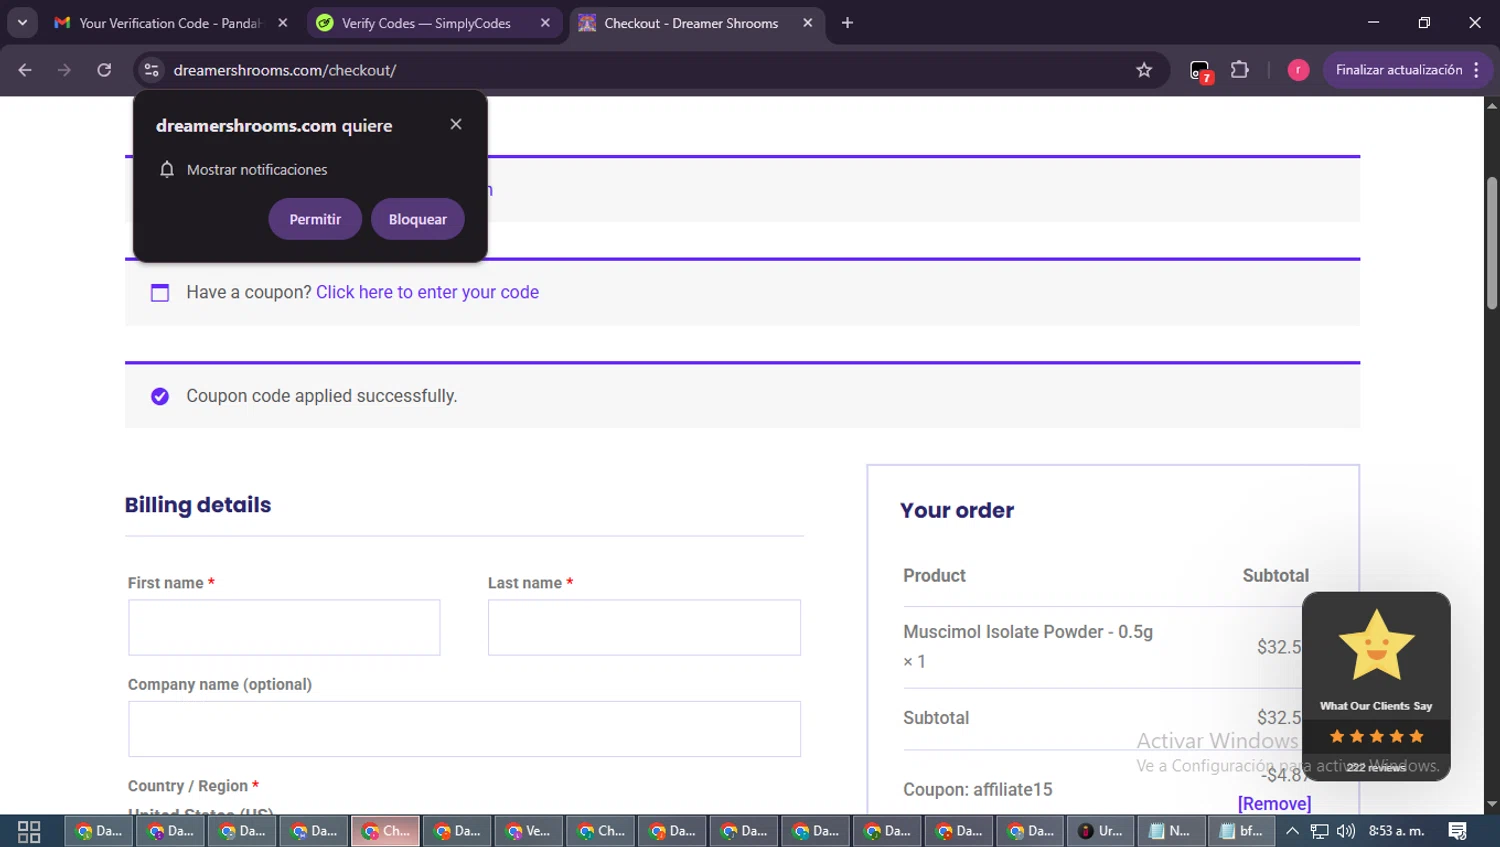
Task: Click the scrollbar up arrow
Action: click(x=1492, y=104)
